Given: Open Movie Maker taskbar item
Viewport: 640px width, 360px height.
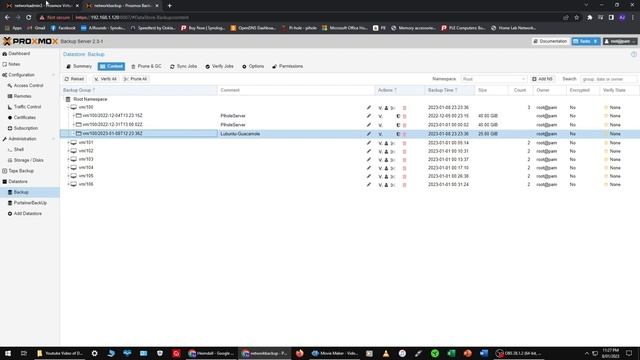Looking at the screenshot, I should coord(336,353).
